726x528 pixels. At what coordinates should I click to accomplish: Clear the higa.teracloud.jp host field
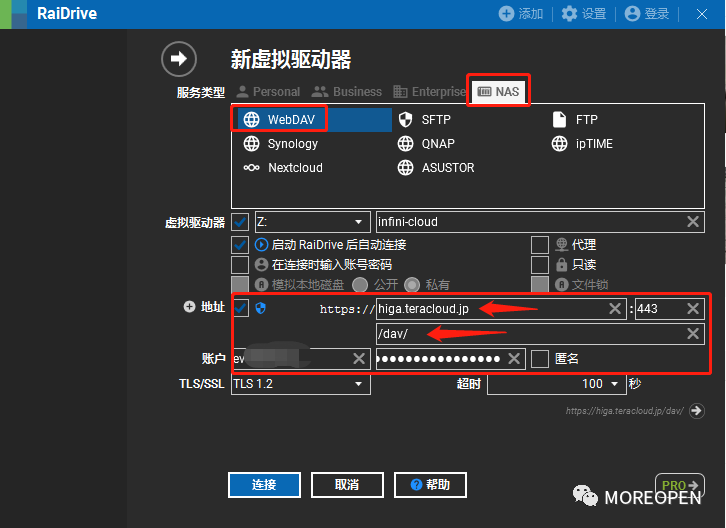coord(615,308)
